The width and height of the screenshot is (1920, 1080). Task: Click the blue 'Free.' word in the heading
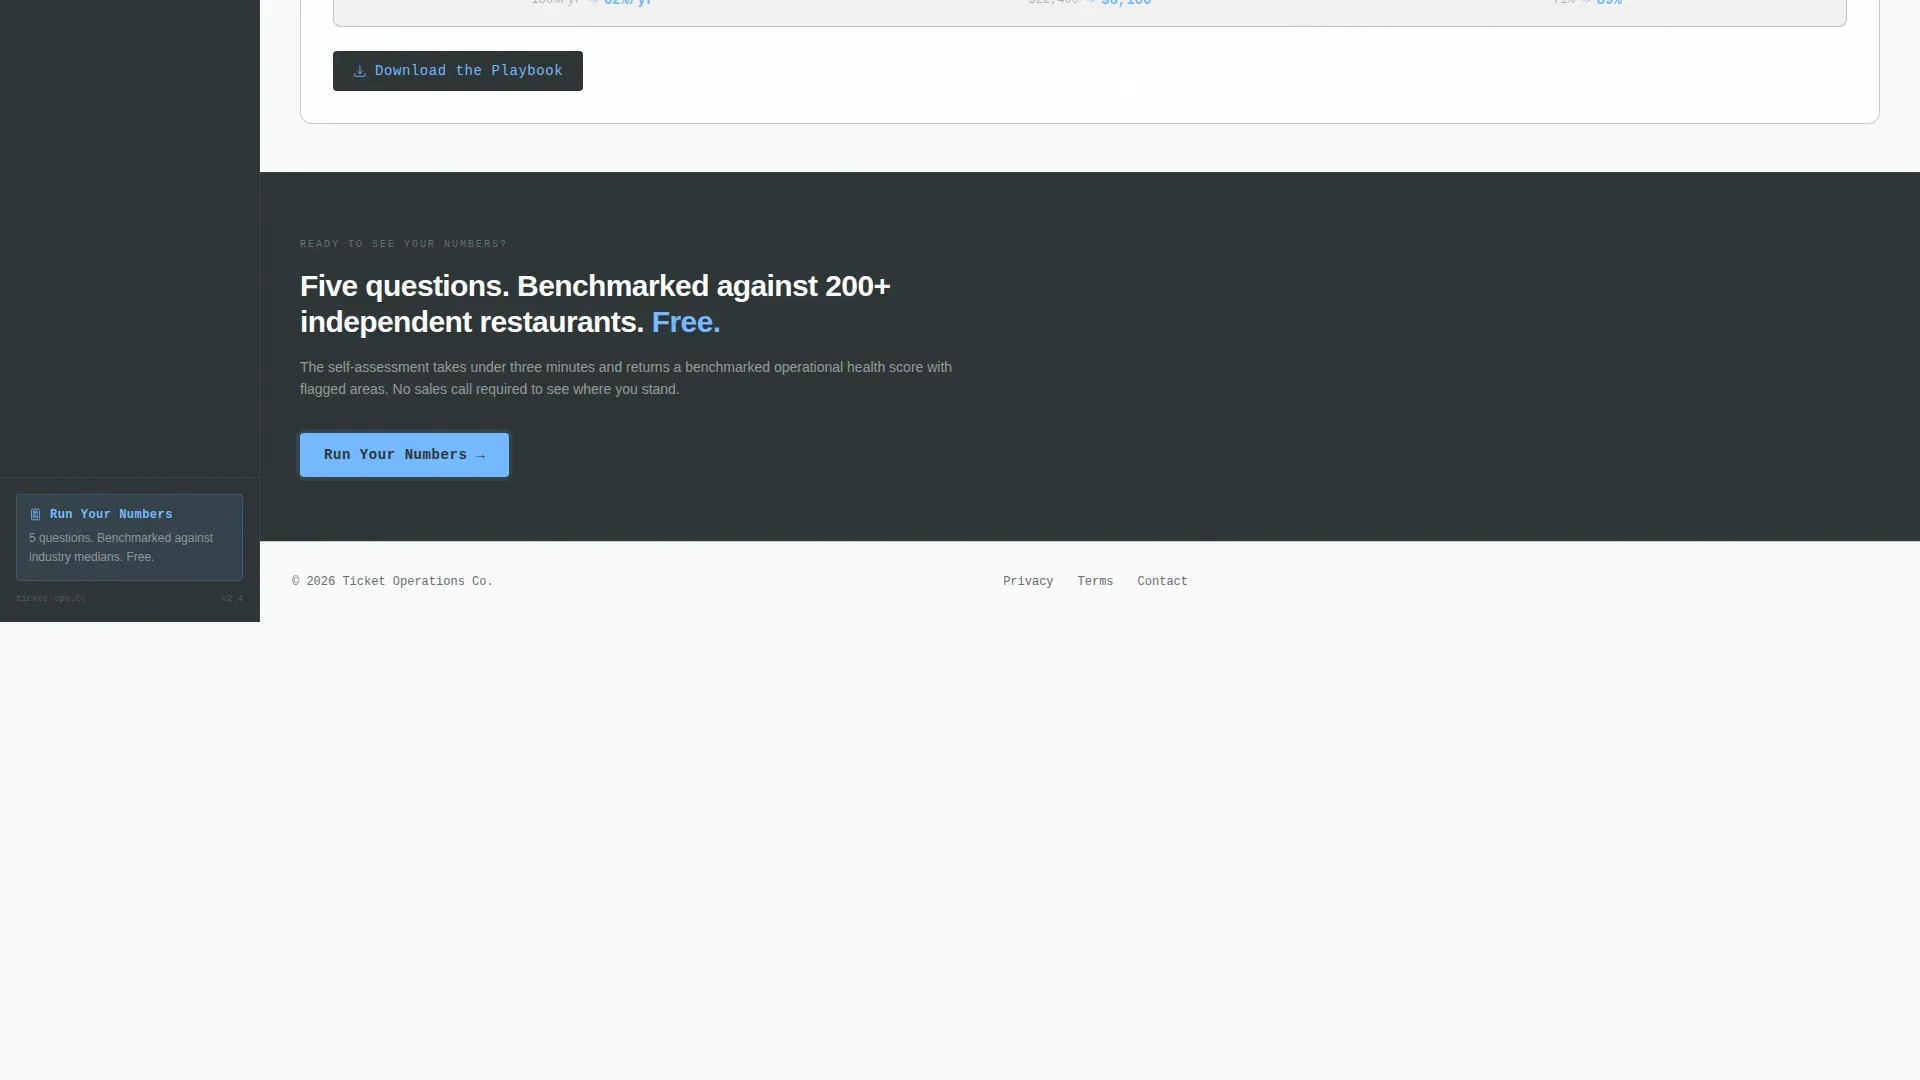click(x=686, y=323)
